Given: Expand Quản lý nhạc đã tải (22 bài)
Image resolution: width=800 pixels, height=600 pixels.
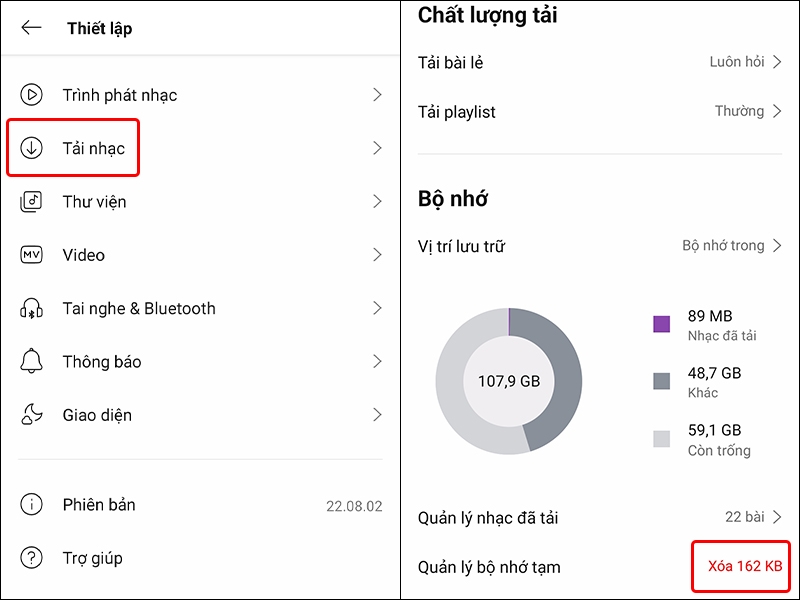Looking at the screenshot, I should pyautogui.click(x=745, y=517).
